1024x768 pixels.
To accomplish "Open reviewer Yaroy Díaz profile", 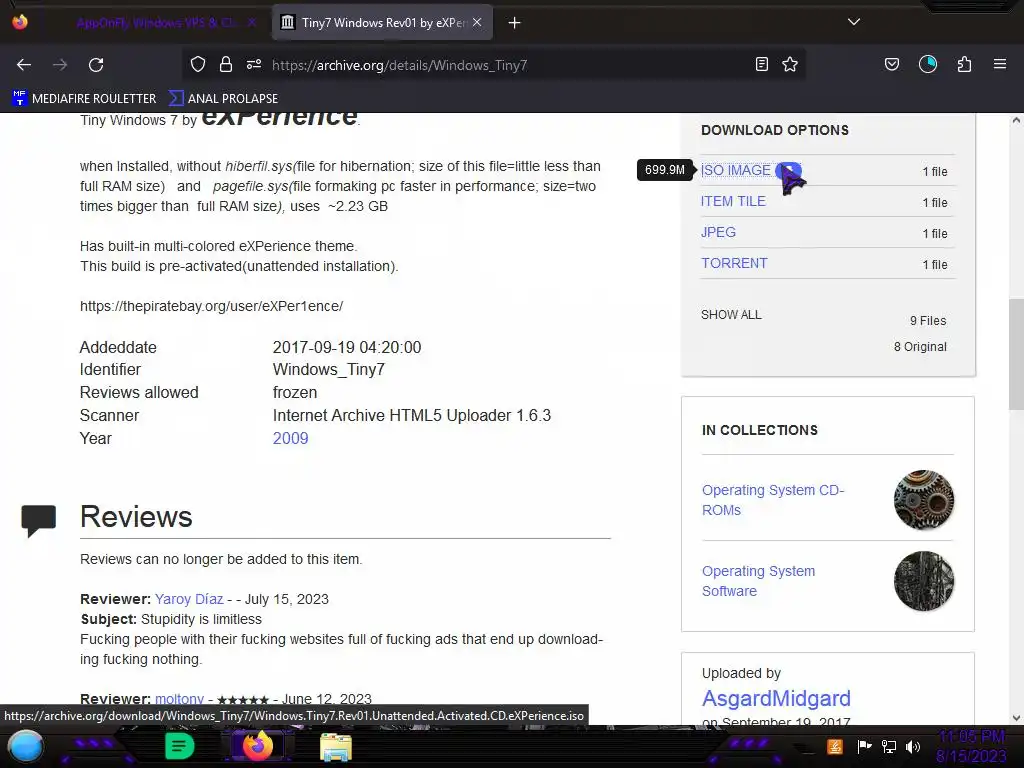I will click(189, 599).
